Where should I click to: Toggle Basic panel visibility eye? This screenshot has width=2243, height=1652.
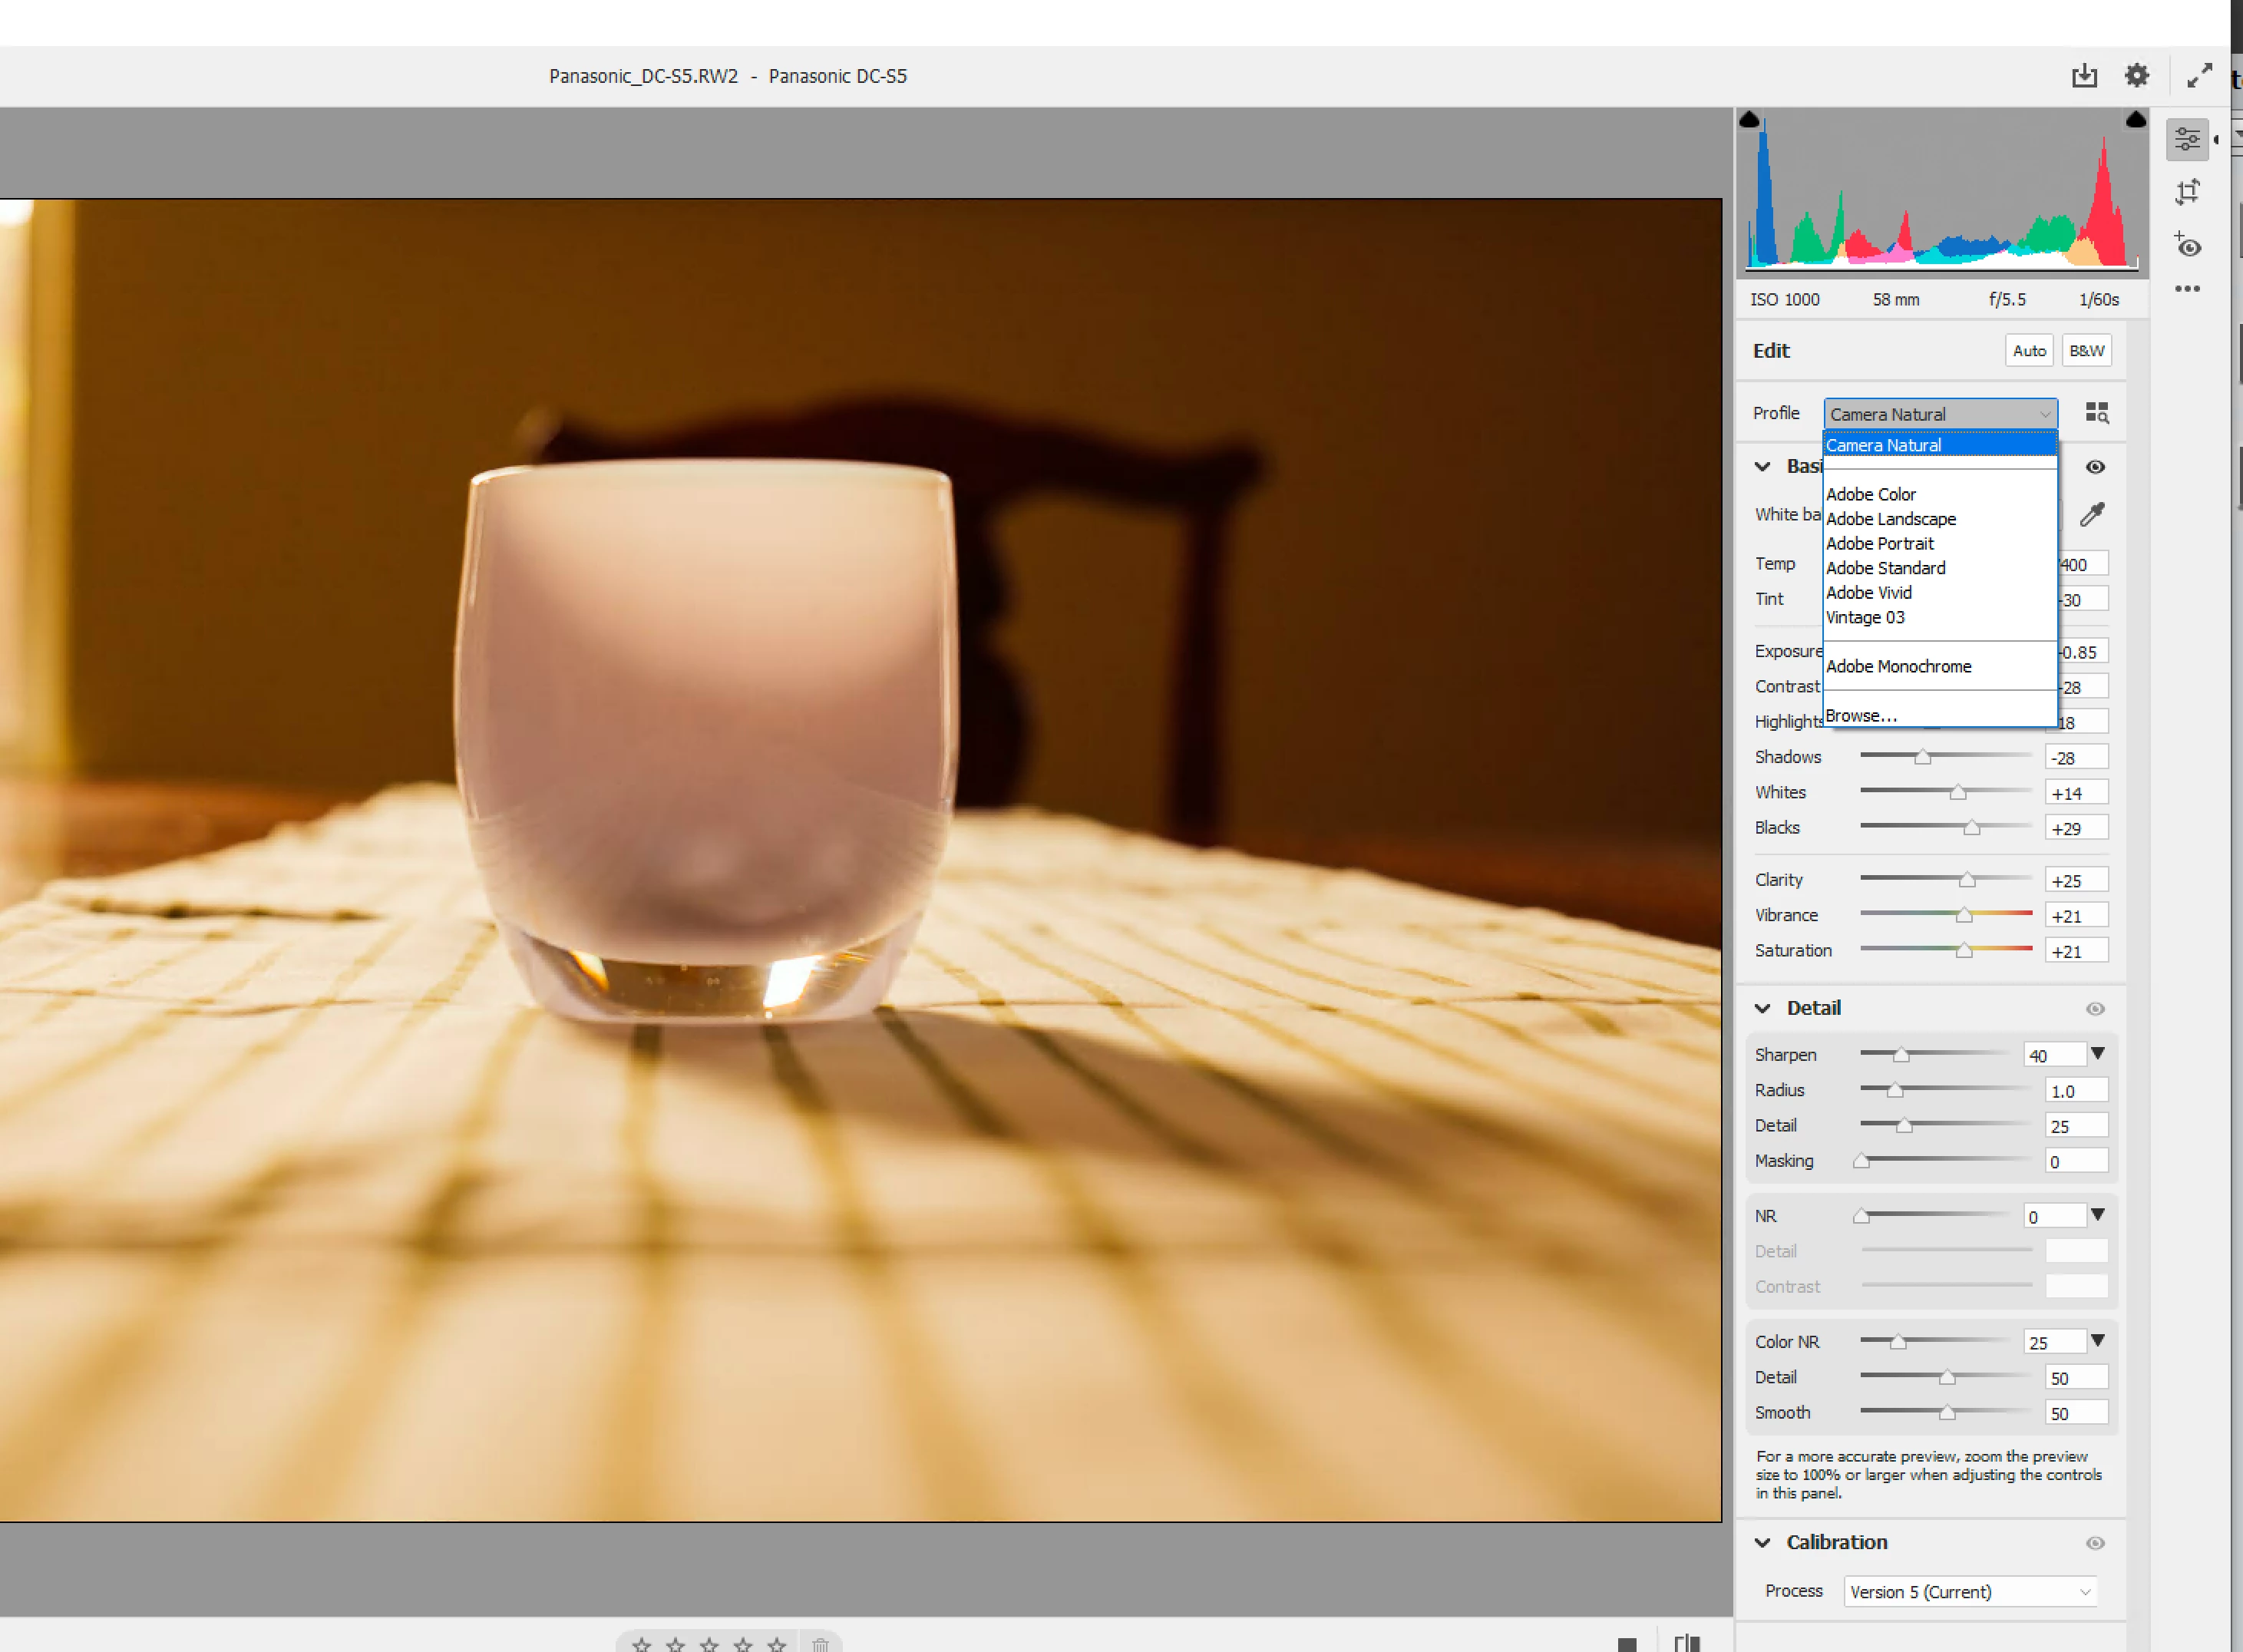2095,467
